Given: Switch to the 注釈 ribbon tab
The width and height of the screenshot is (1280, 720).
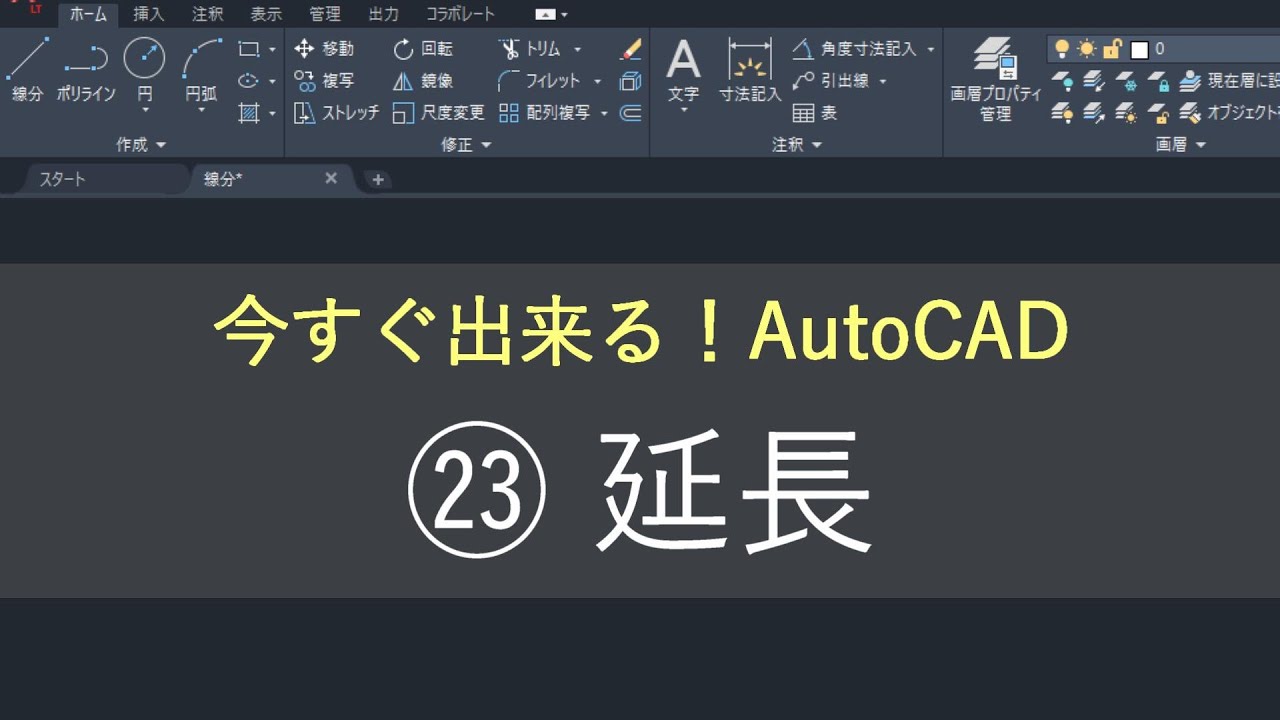Looking at the screenshot, I should (x=208, y=14).
